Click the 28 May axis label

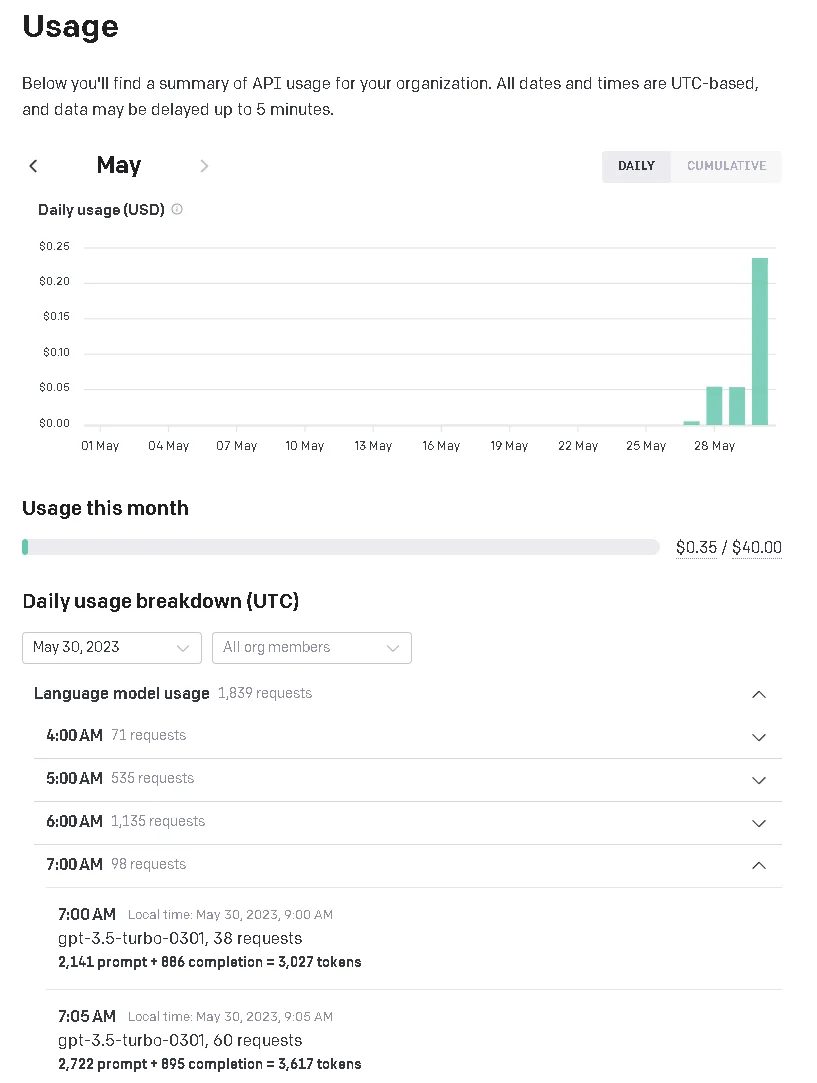pos(715,446)
